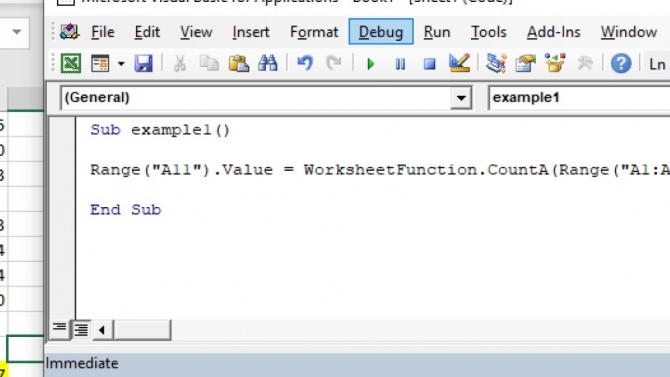670x377 pixels.
Task: Click the 'Sub example1()' code line
Action: (160, 130)
